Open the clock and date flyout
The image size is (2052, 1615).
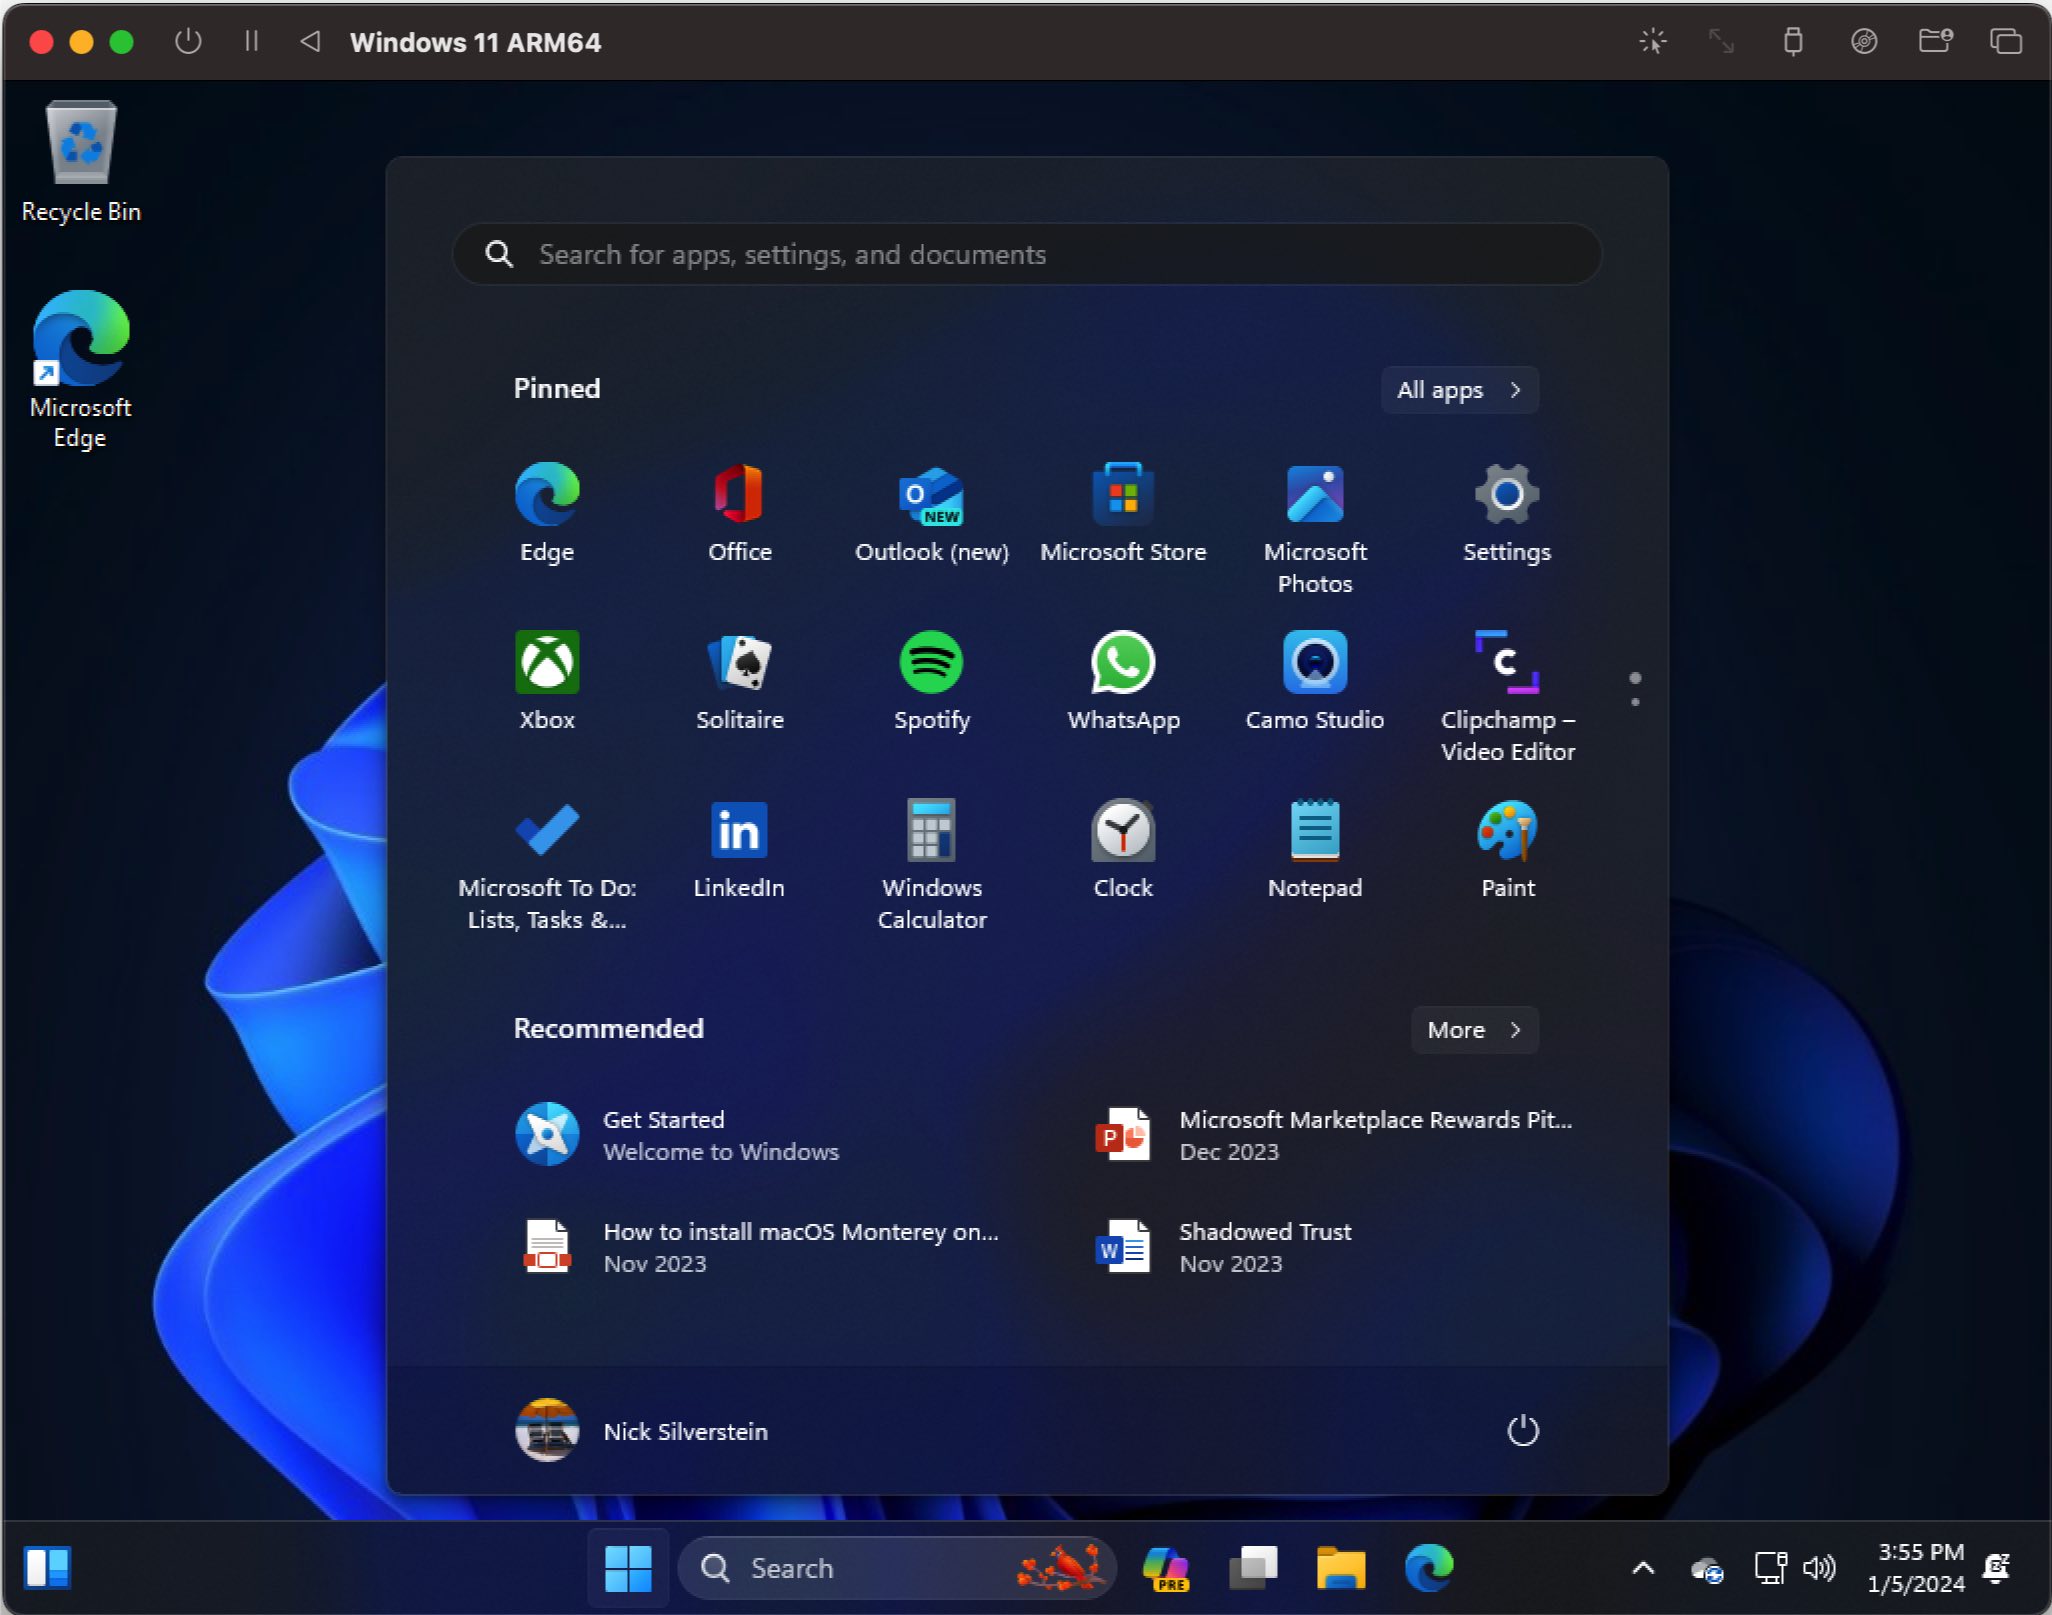point(1915,1568)
